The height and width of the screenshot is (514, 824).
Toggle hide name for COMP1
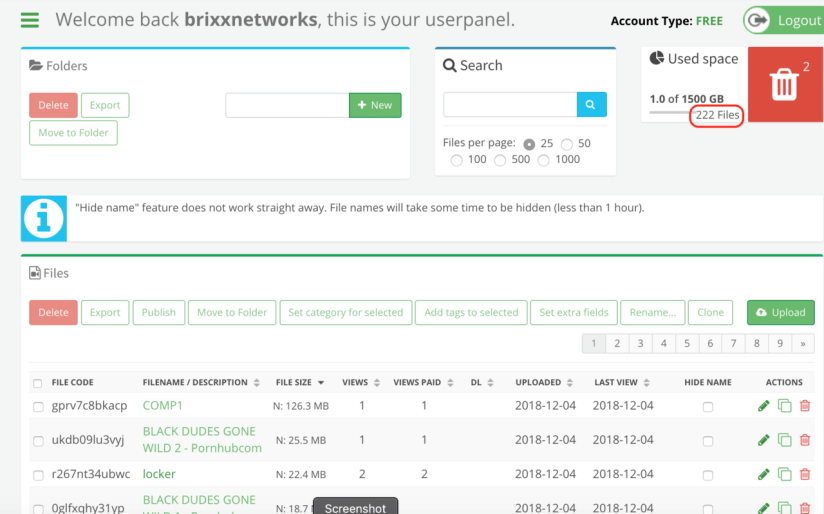[708, 407]
